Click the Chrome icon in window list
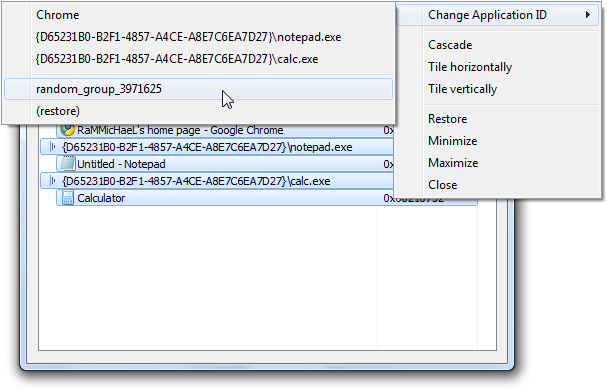The image size is (607, 390). click(x=68, y=130)
